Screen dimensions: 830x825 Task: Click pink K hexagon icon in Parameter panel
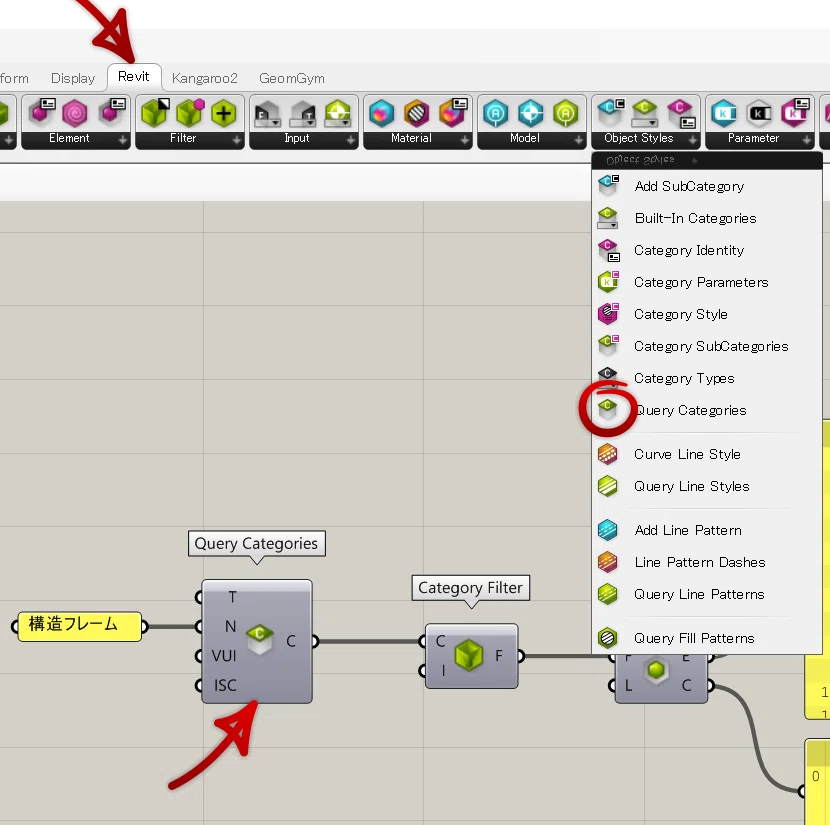pyautogui.click(x=796, y=112)
